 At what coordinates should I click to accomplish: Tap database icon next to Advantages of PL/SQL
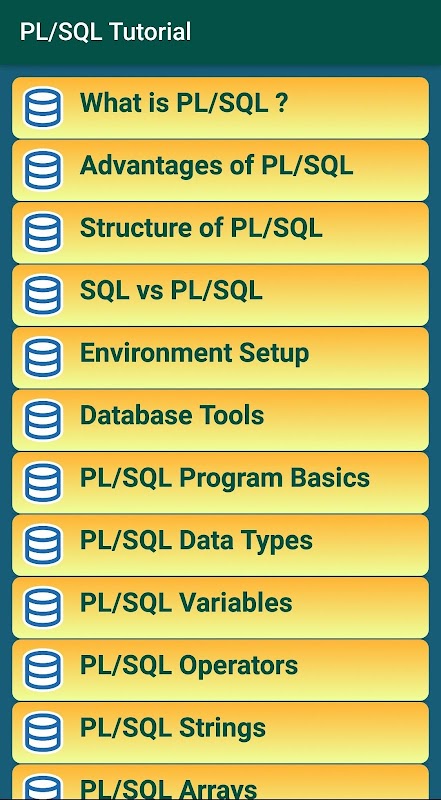click(x=43, y=170)
